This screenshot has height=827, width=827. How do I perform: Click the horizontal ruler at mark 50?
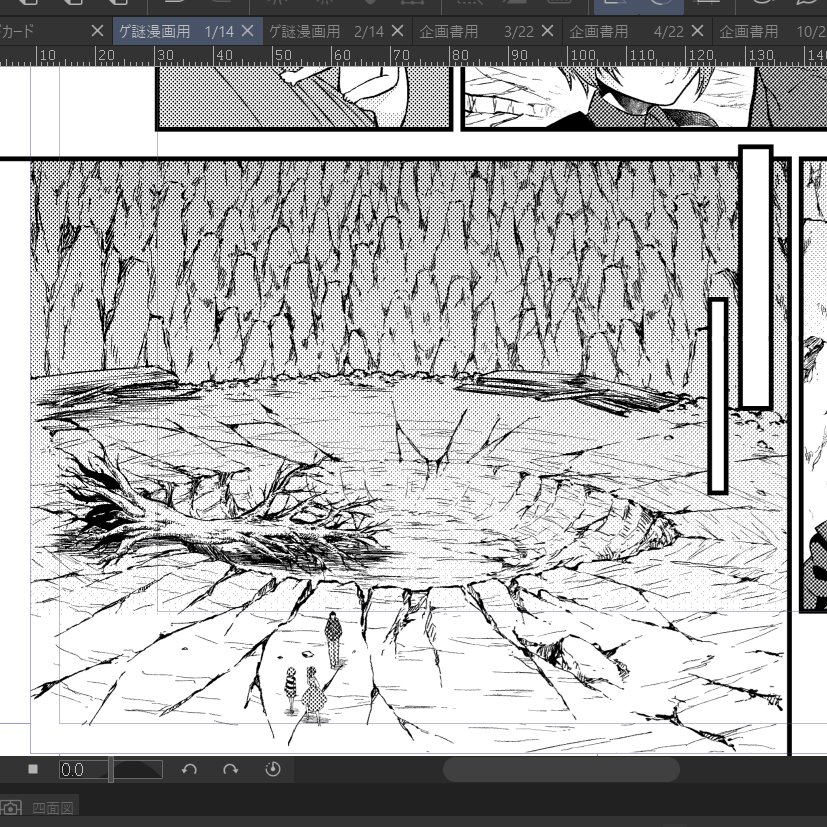283,55
